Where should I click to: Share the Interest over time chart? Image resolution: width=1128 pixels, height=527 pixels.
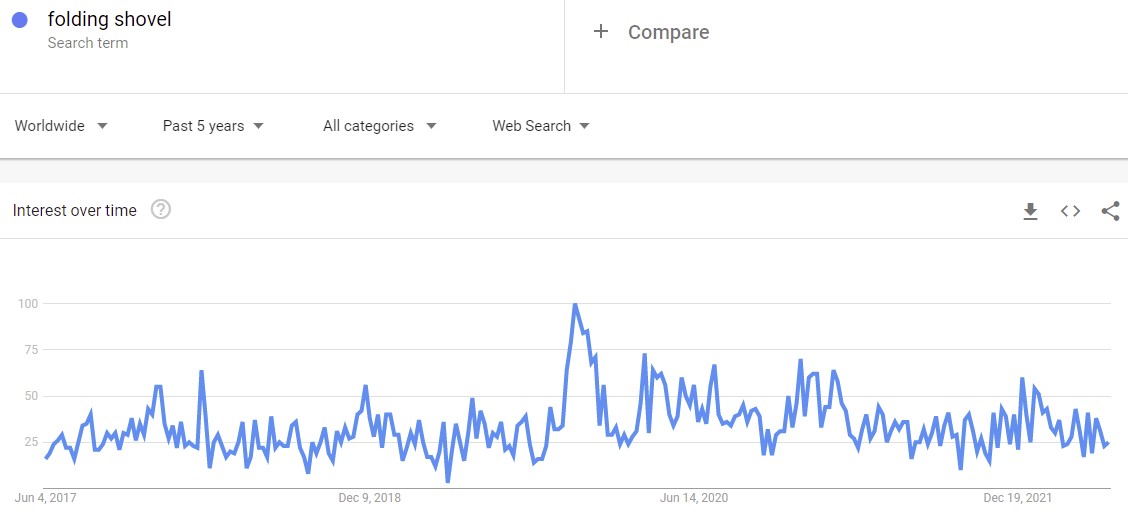(x=1111, y=211)
